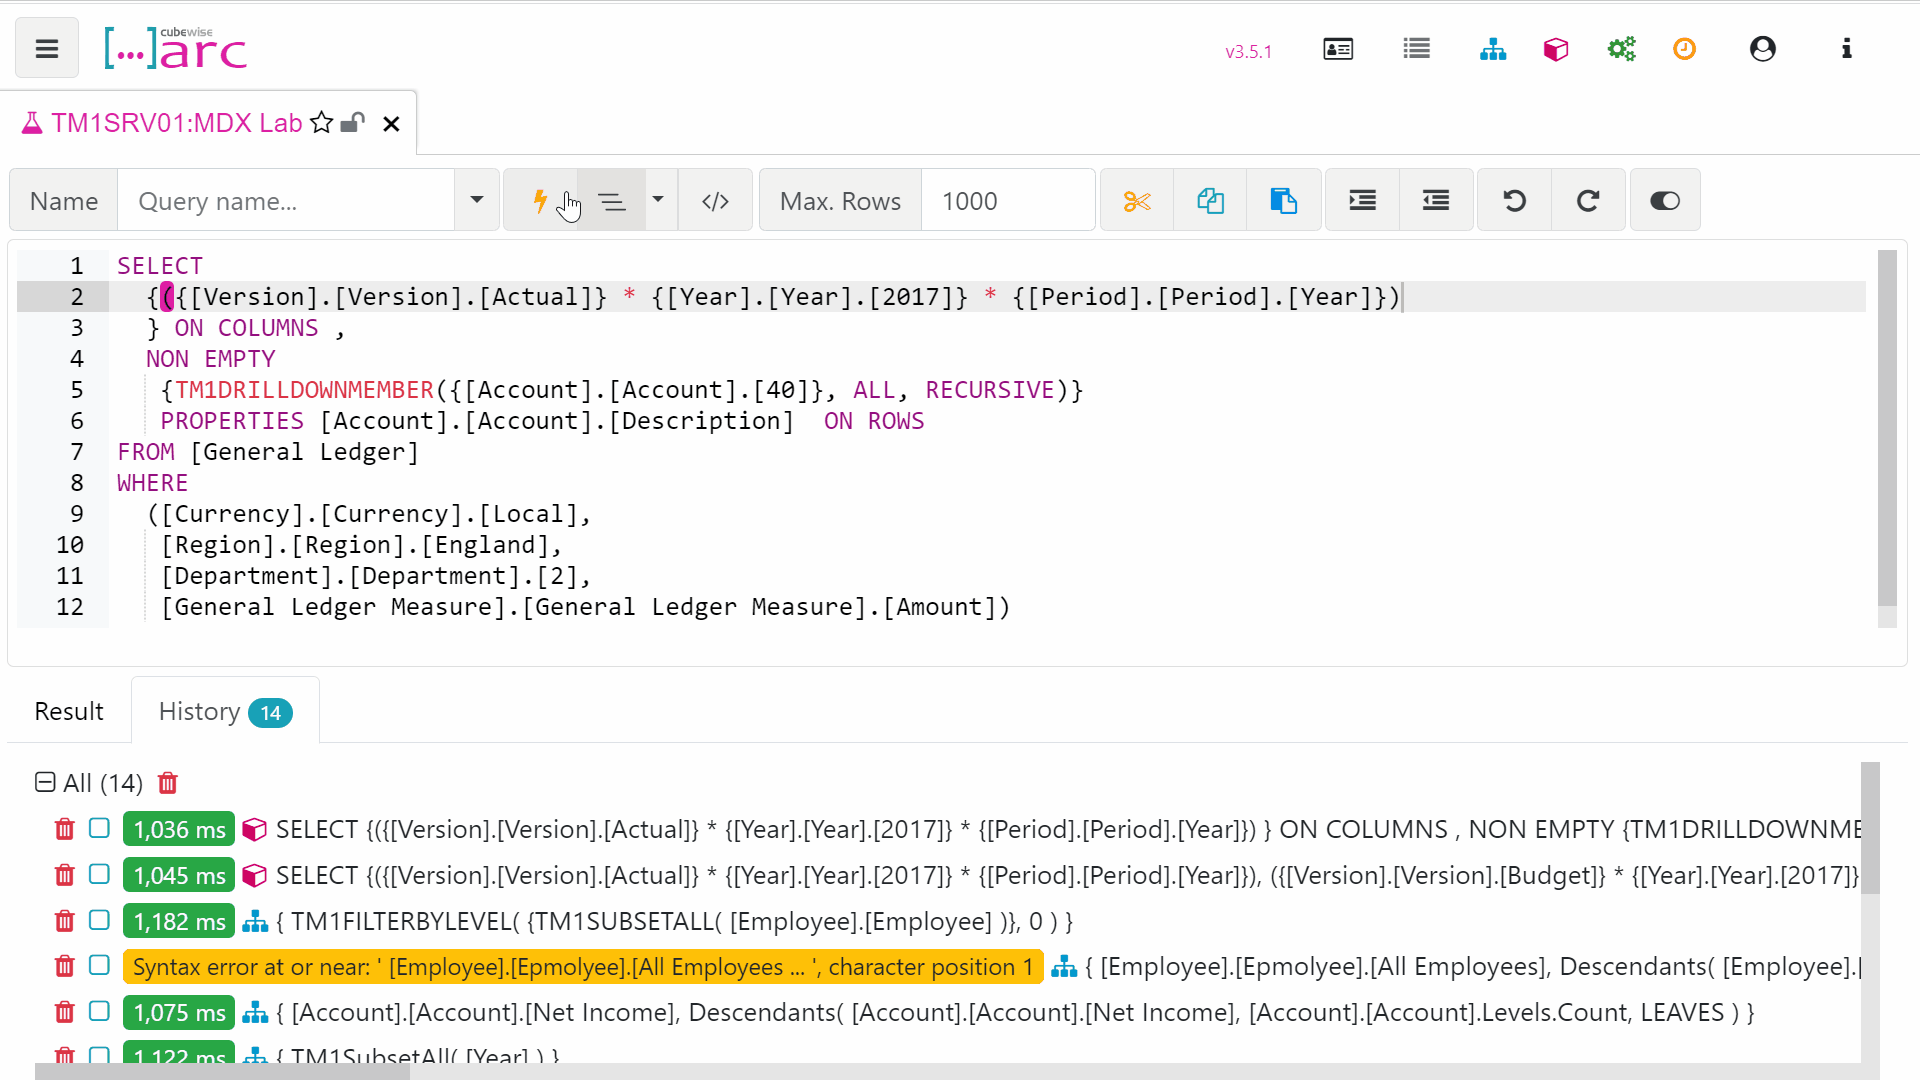Open the hamburger main menu
The image size is (1920, 1080).
(x=47, y=48)
